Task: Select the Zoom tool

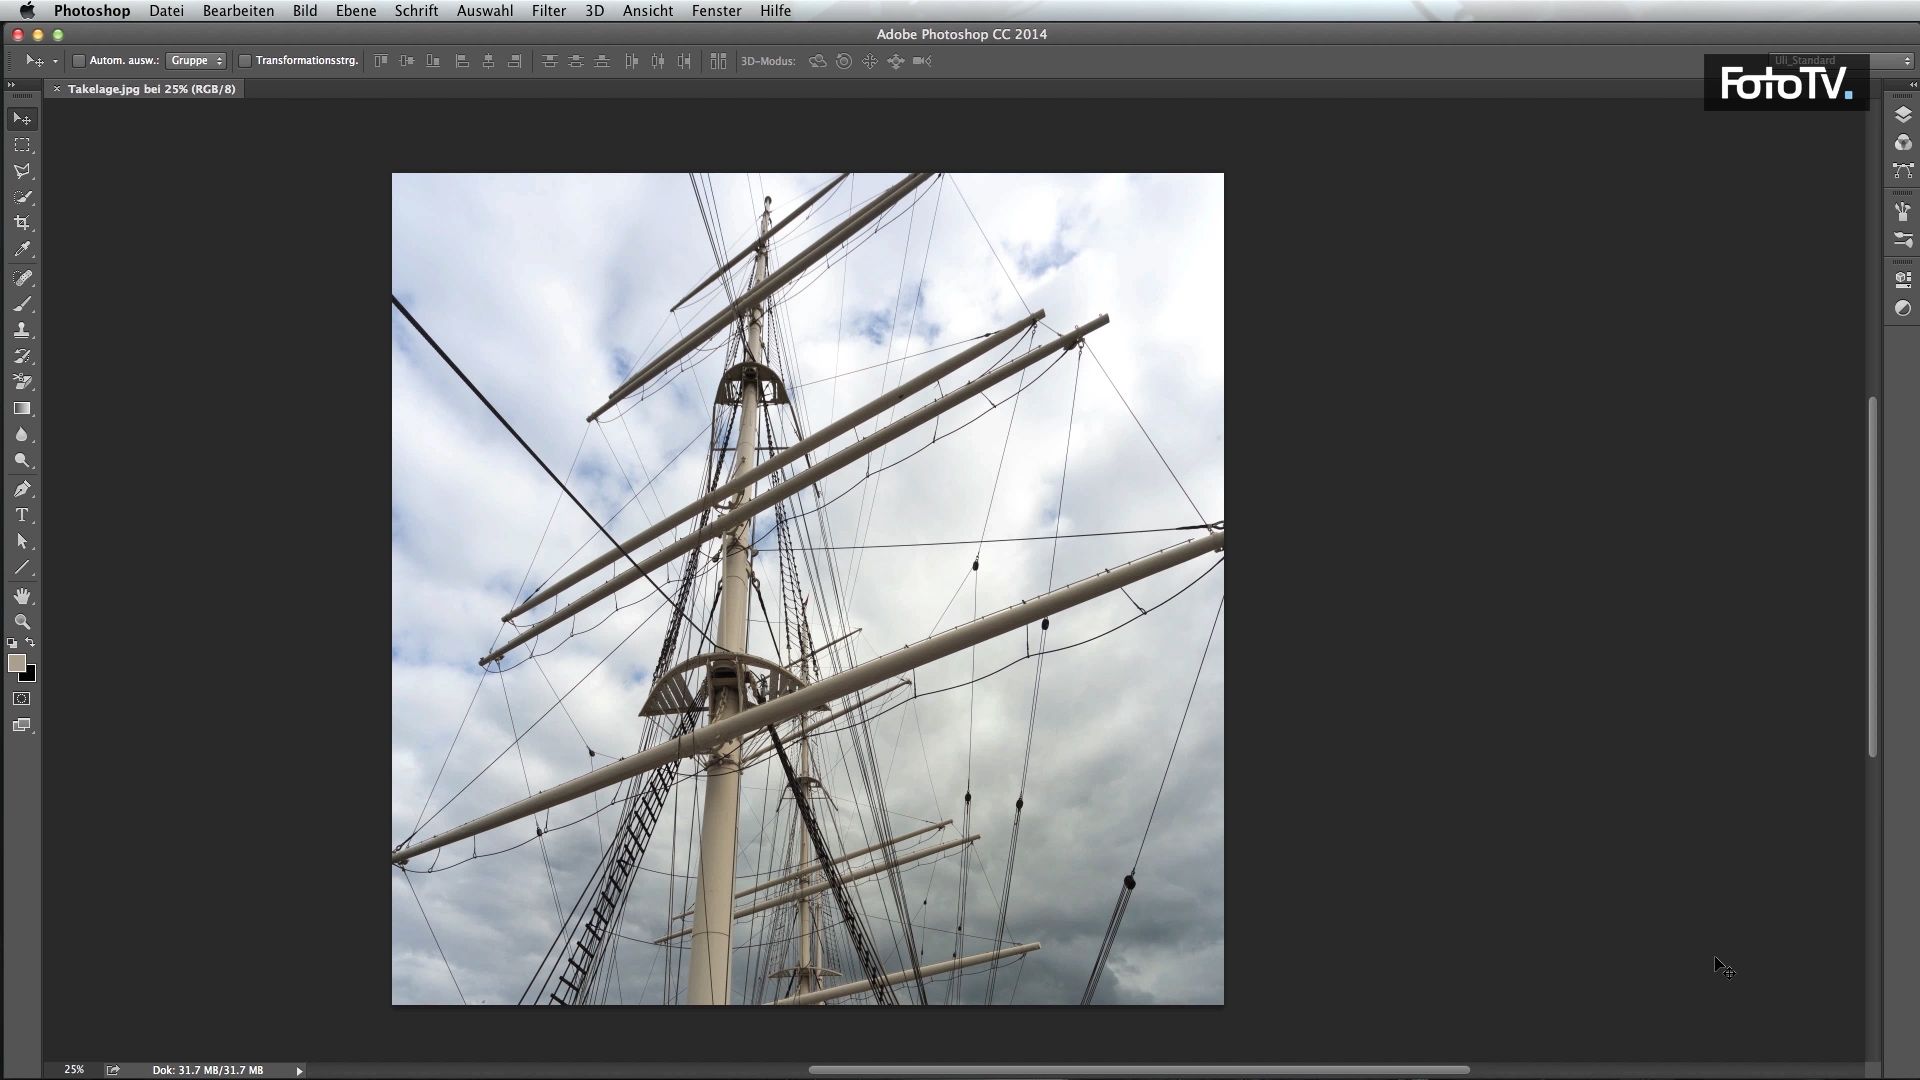Action: coord(22,620)
